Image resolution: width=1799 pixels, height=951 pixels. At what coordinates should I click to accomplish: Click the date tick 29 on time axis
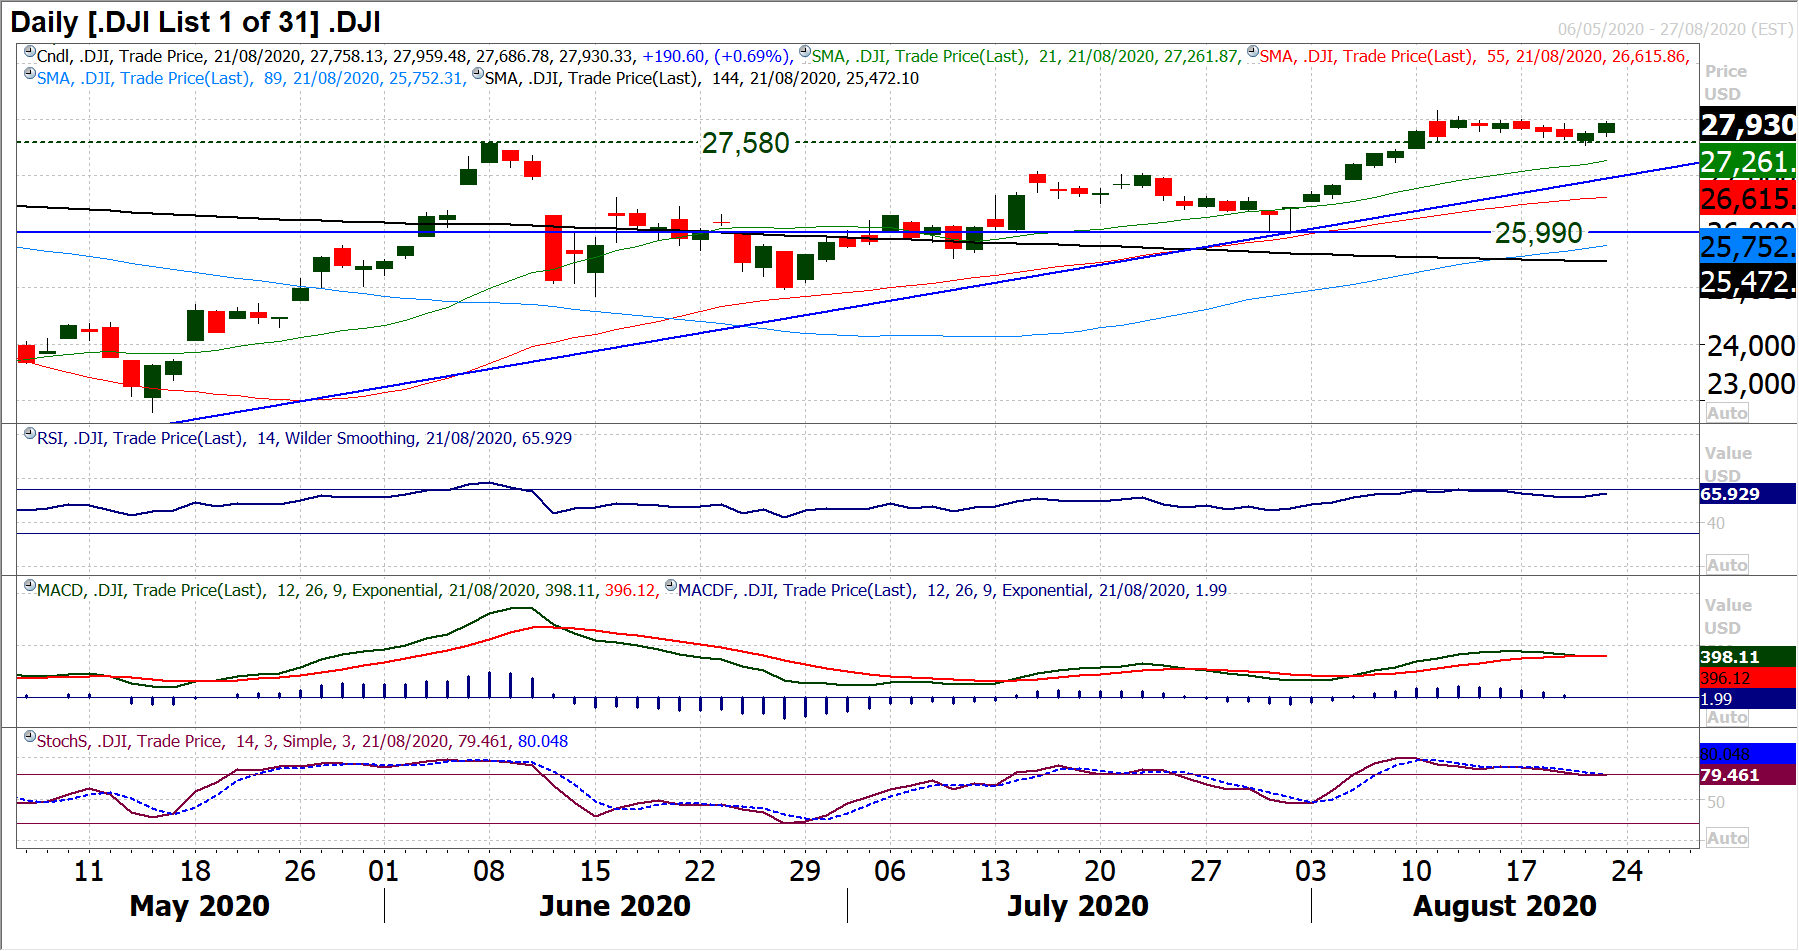tap(805, 871)
